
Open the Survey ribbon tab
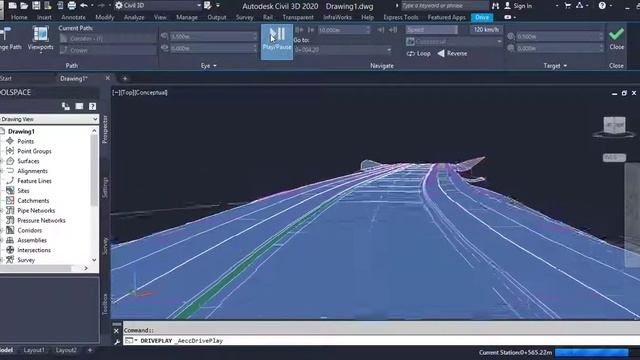tap(244, 17)
